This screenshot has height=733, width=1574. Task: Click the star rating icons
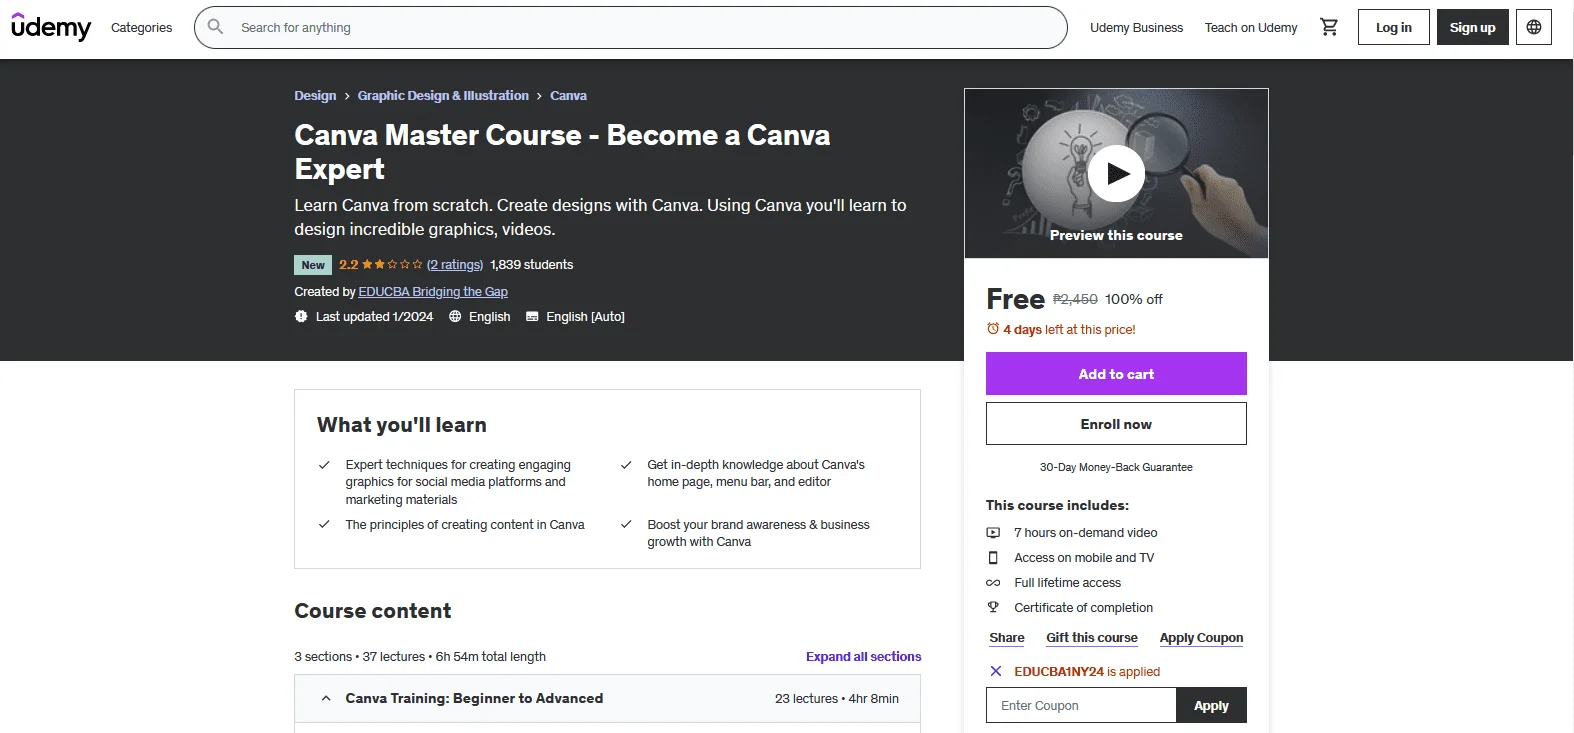(x=392, y=264)
